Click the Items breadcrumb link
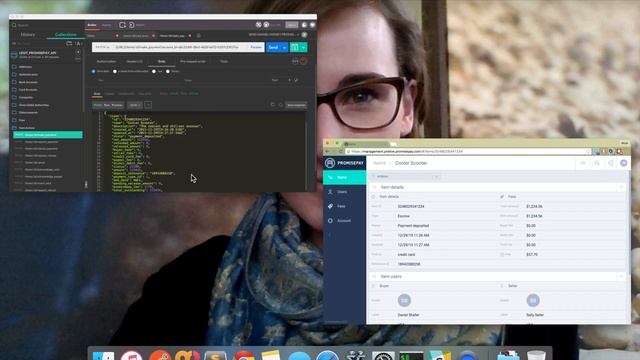 (379, 163)
